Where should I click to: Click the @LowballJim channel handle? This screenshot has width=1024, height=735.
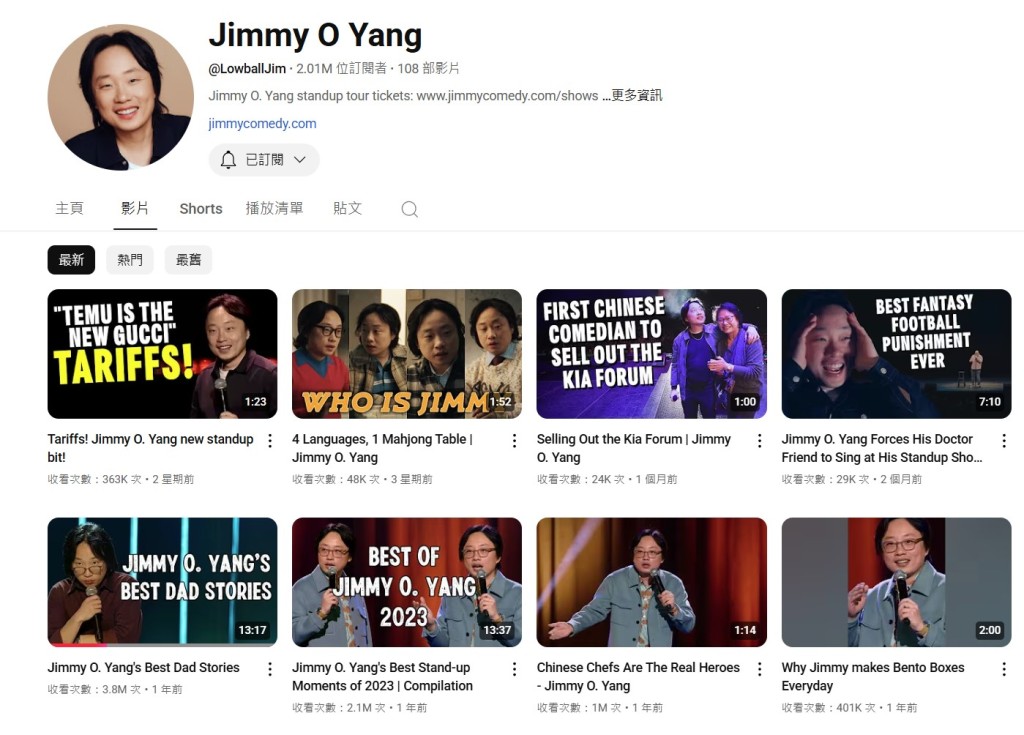pyautogui.click(x=247, y=69)
